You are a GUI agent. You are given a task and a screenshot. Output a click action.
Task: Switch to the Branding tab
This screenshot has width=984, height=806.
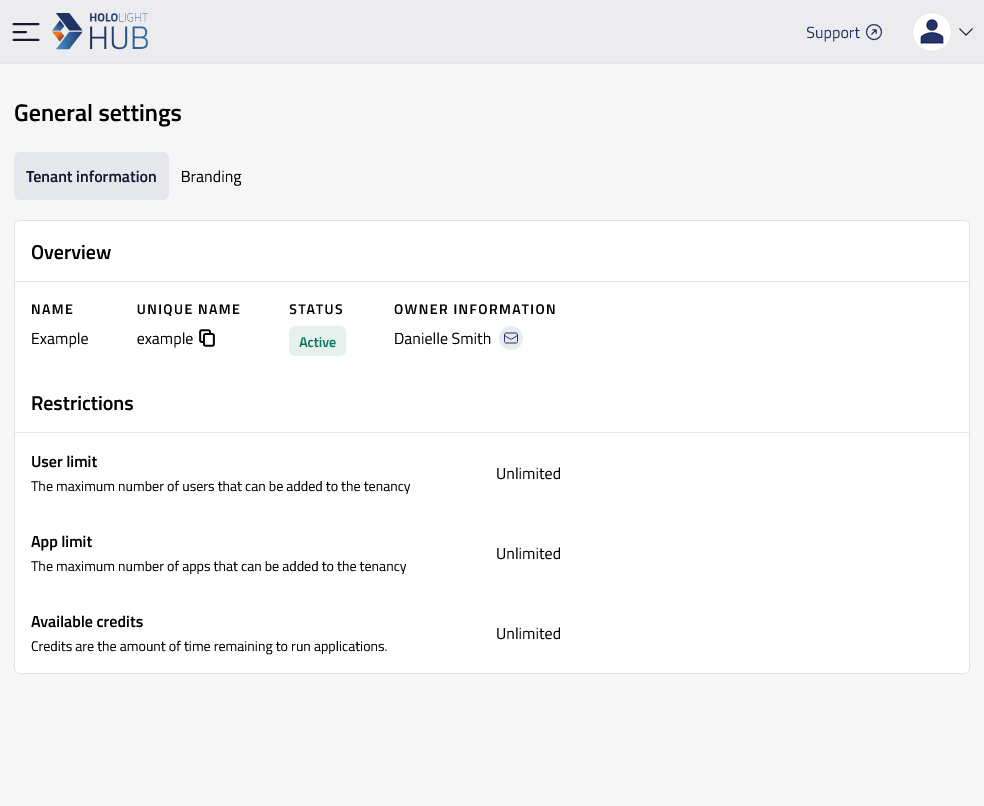(211, 176)
